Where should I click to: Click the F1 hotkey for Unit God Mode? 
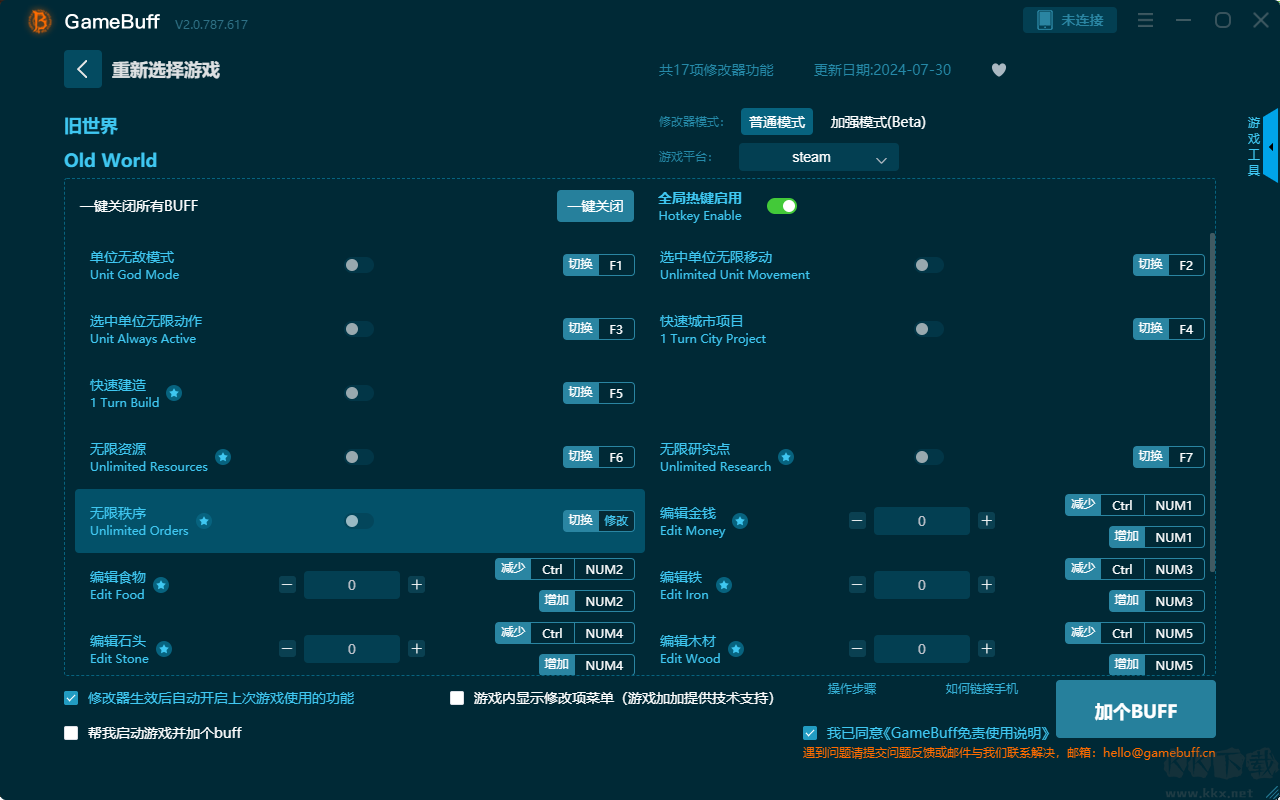click(x=616, y=265)
